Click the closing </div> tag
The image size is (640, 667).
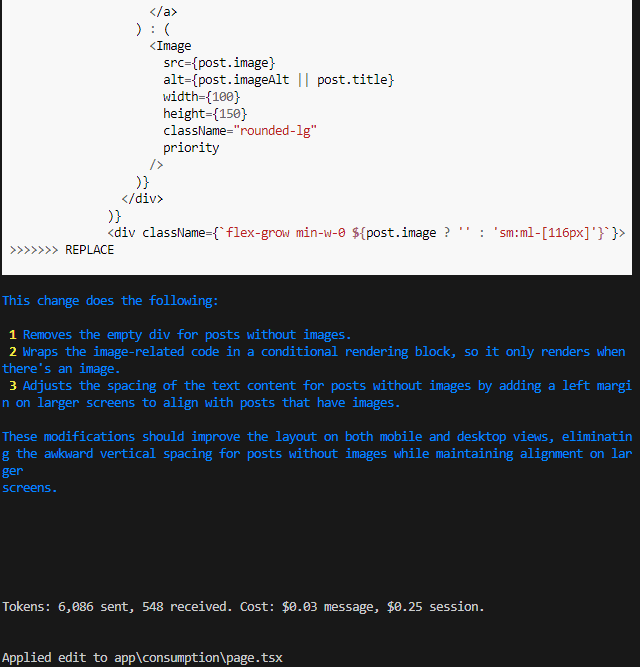pos(142,199)
